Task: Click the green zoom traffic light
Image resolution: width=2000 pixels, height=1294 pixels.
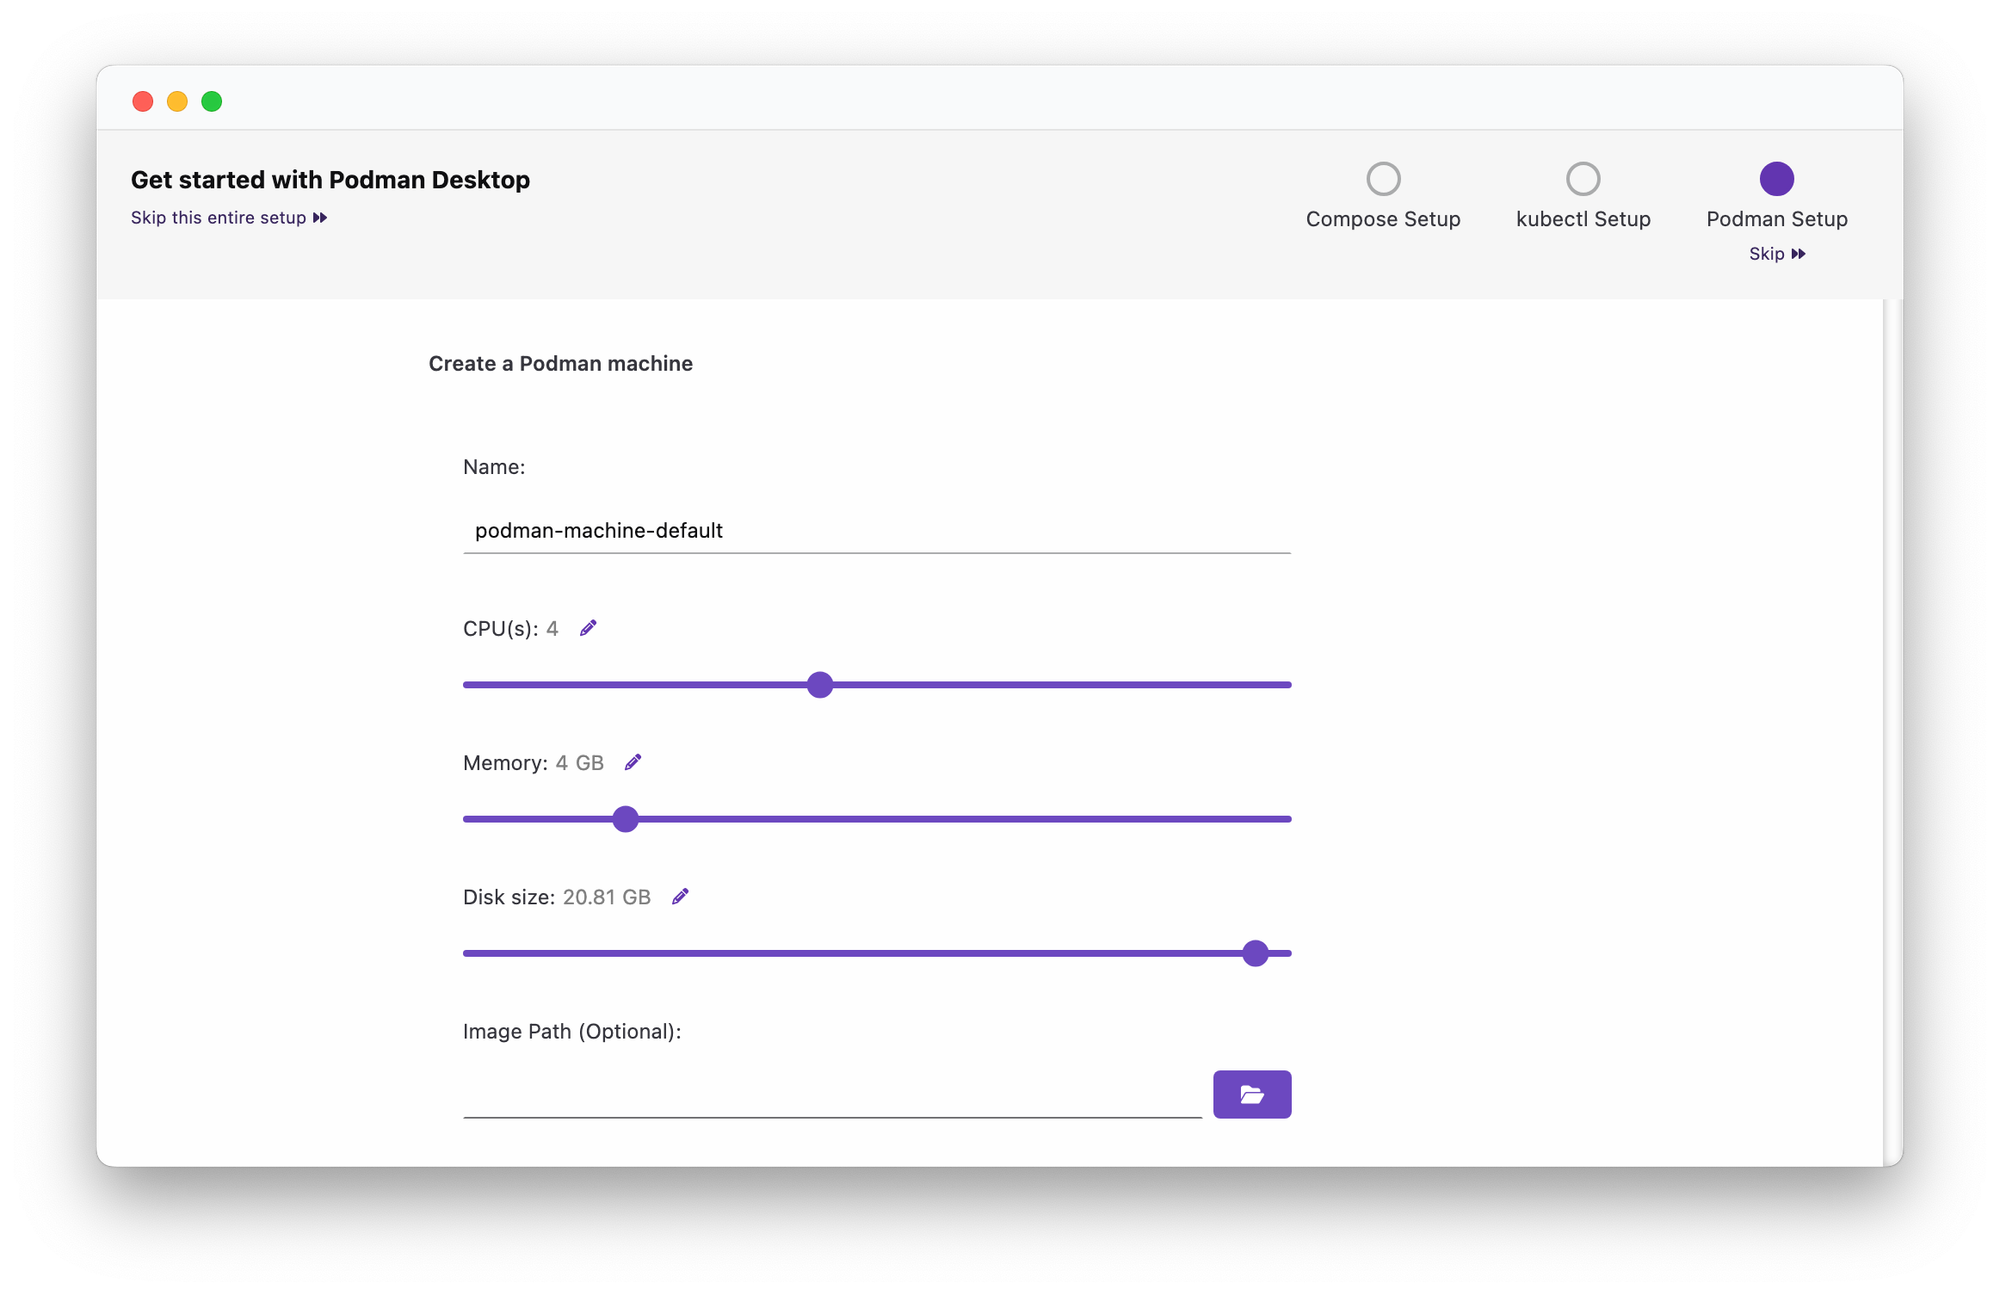Action: click(211, 101)
